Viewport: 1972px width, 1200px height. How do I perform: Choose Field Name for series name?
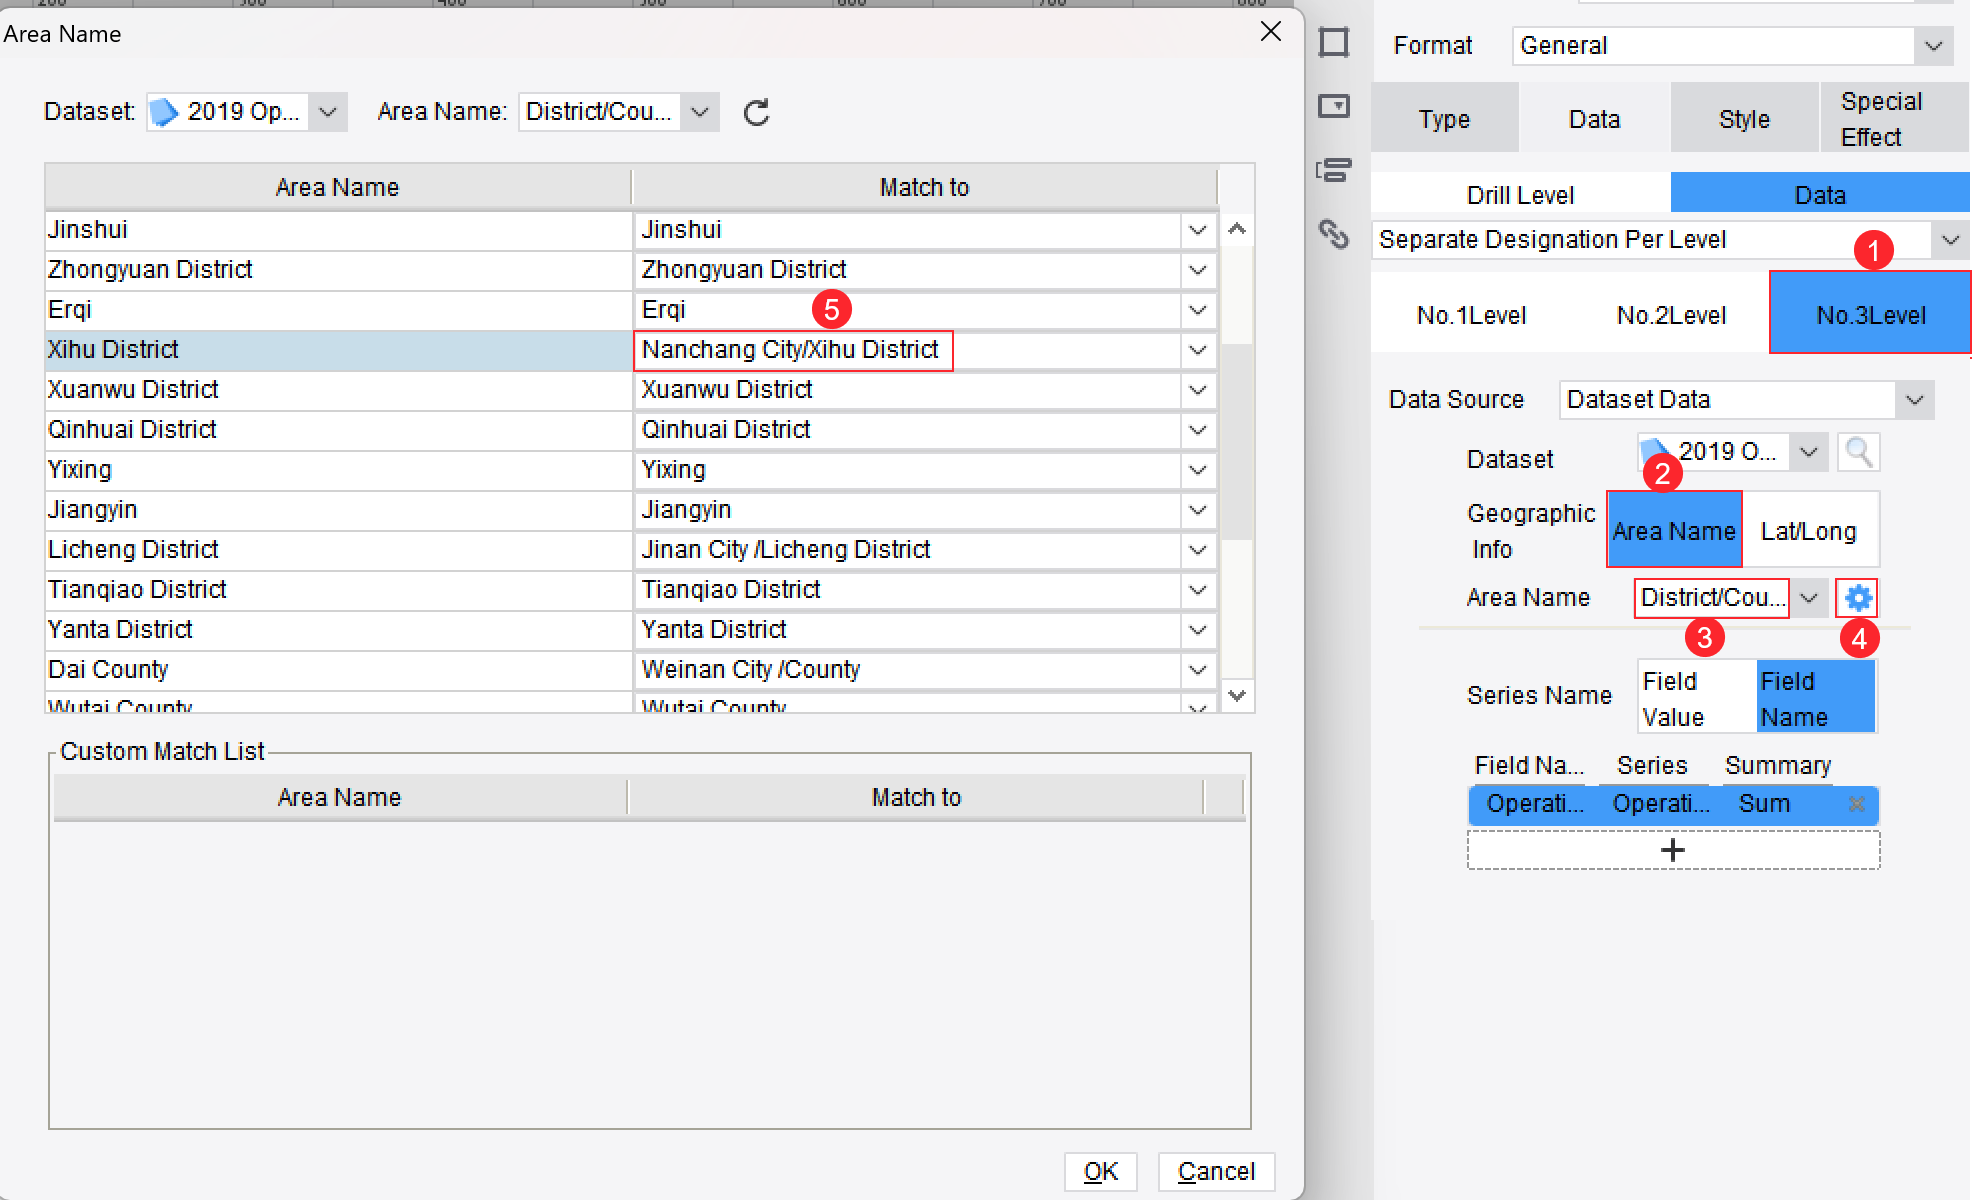coord(1815,698)
